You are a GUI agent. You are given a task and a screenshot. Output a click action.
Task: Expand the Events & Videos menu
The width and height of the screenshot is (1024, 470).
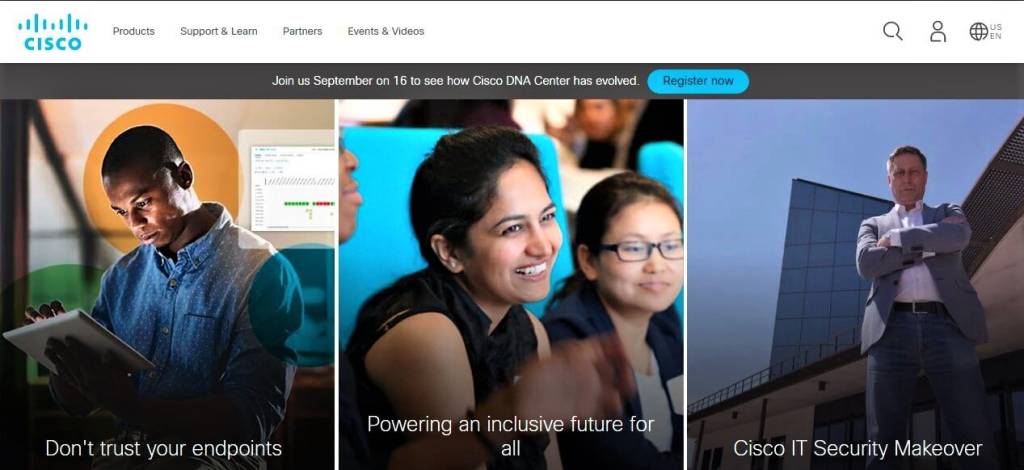(386, 31)
